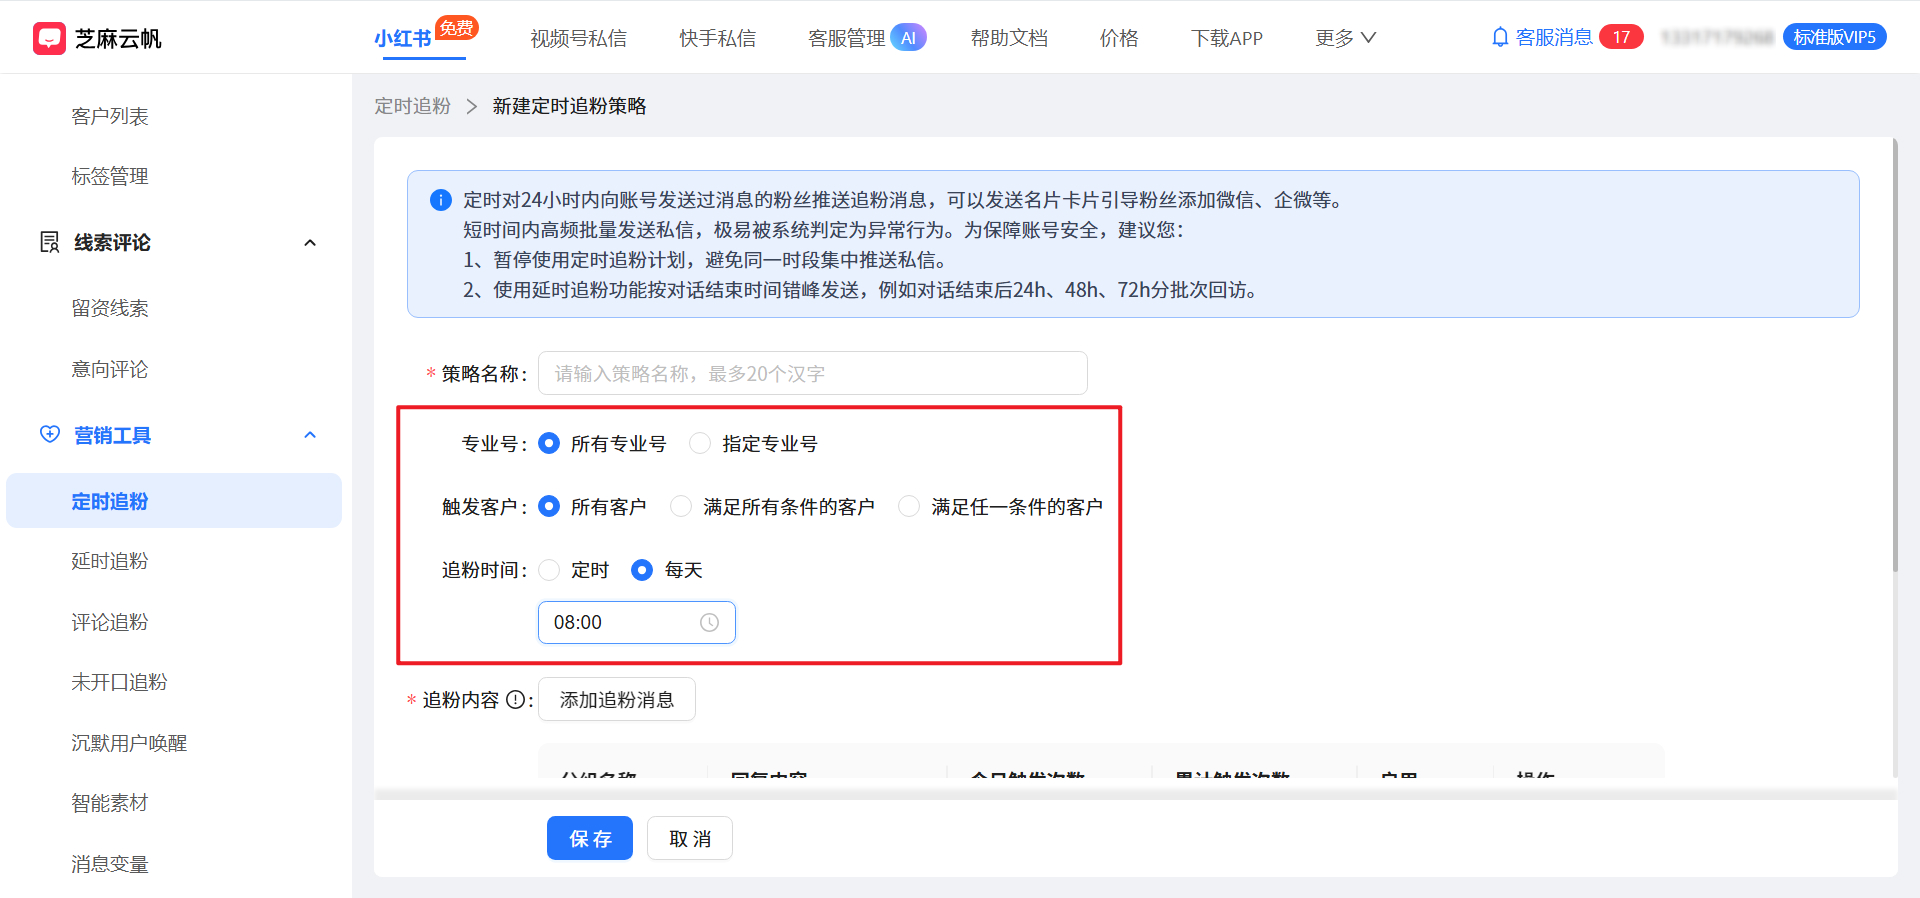Image resolution: width=1920 pixels, height=898 pixels.
Task: Click the clock icon in the time field
Action: coord(709,623)
